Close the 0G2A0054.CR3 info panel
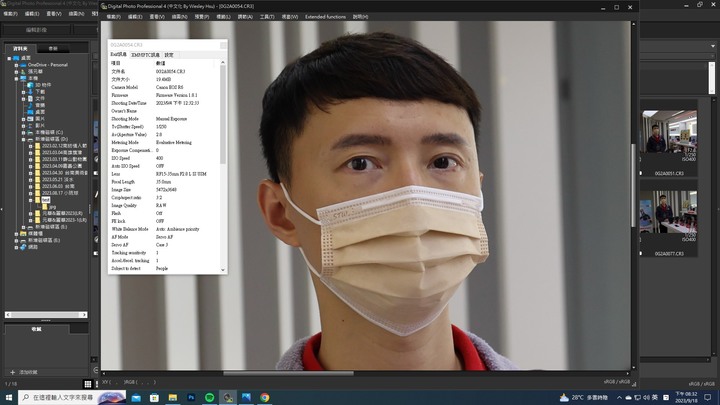Viewport: 720px width, 405px height. click(223, 45)
